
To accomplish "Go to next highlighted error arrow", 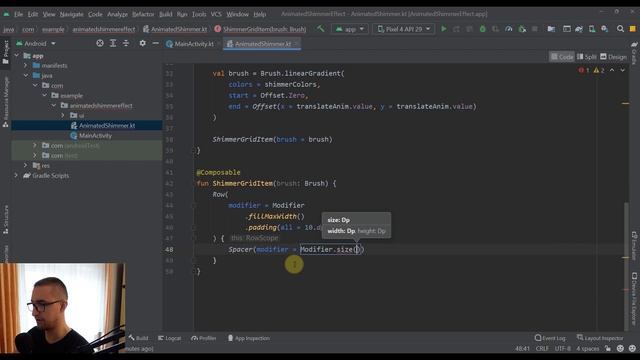I will click(622, 70).
